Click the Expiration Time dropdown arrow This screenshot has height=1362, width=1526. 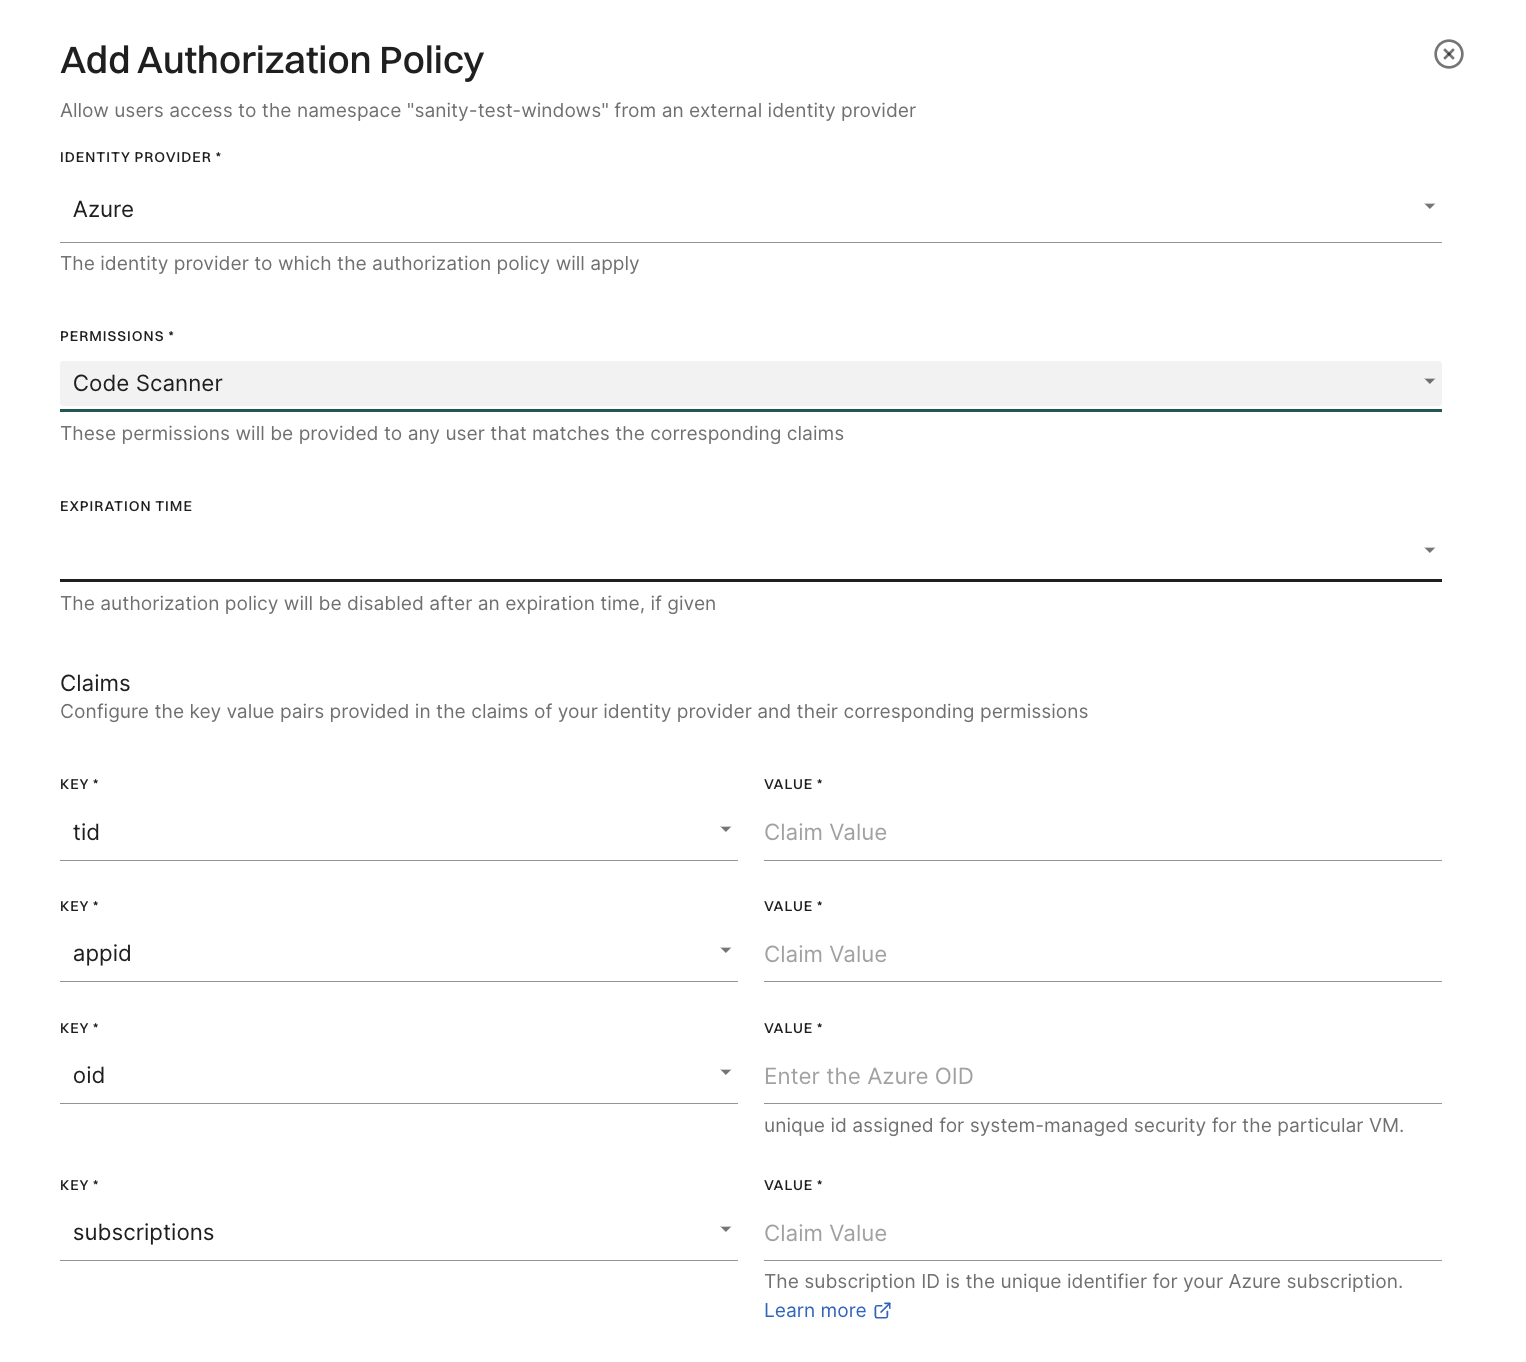click(1430, 550)
